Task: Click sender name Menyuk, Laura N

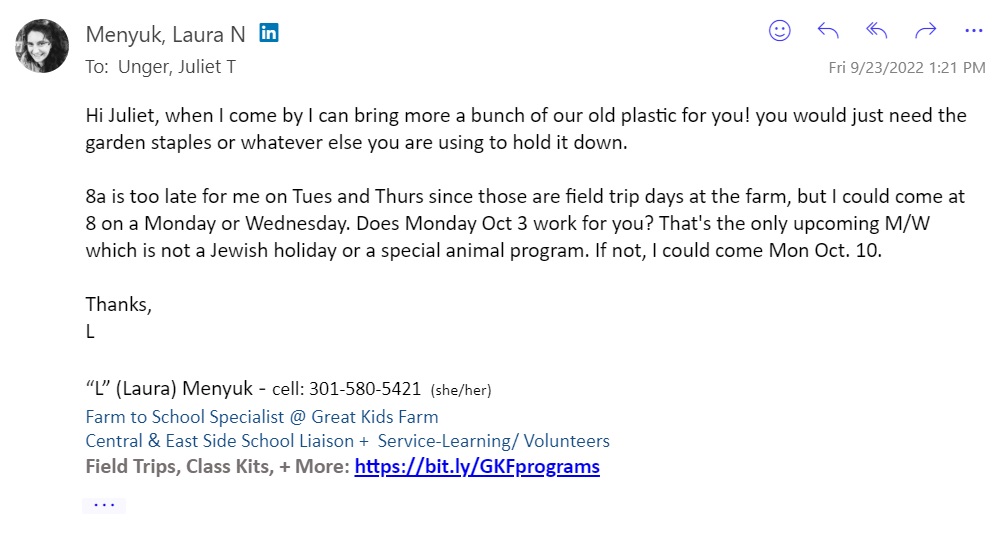Action: pyautogui.click(x=165, y=34)
